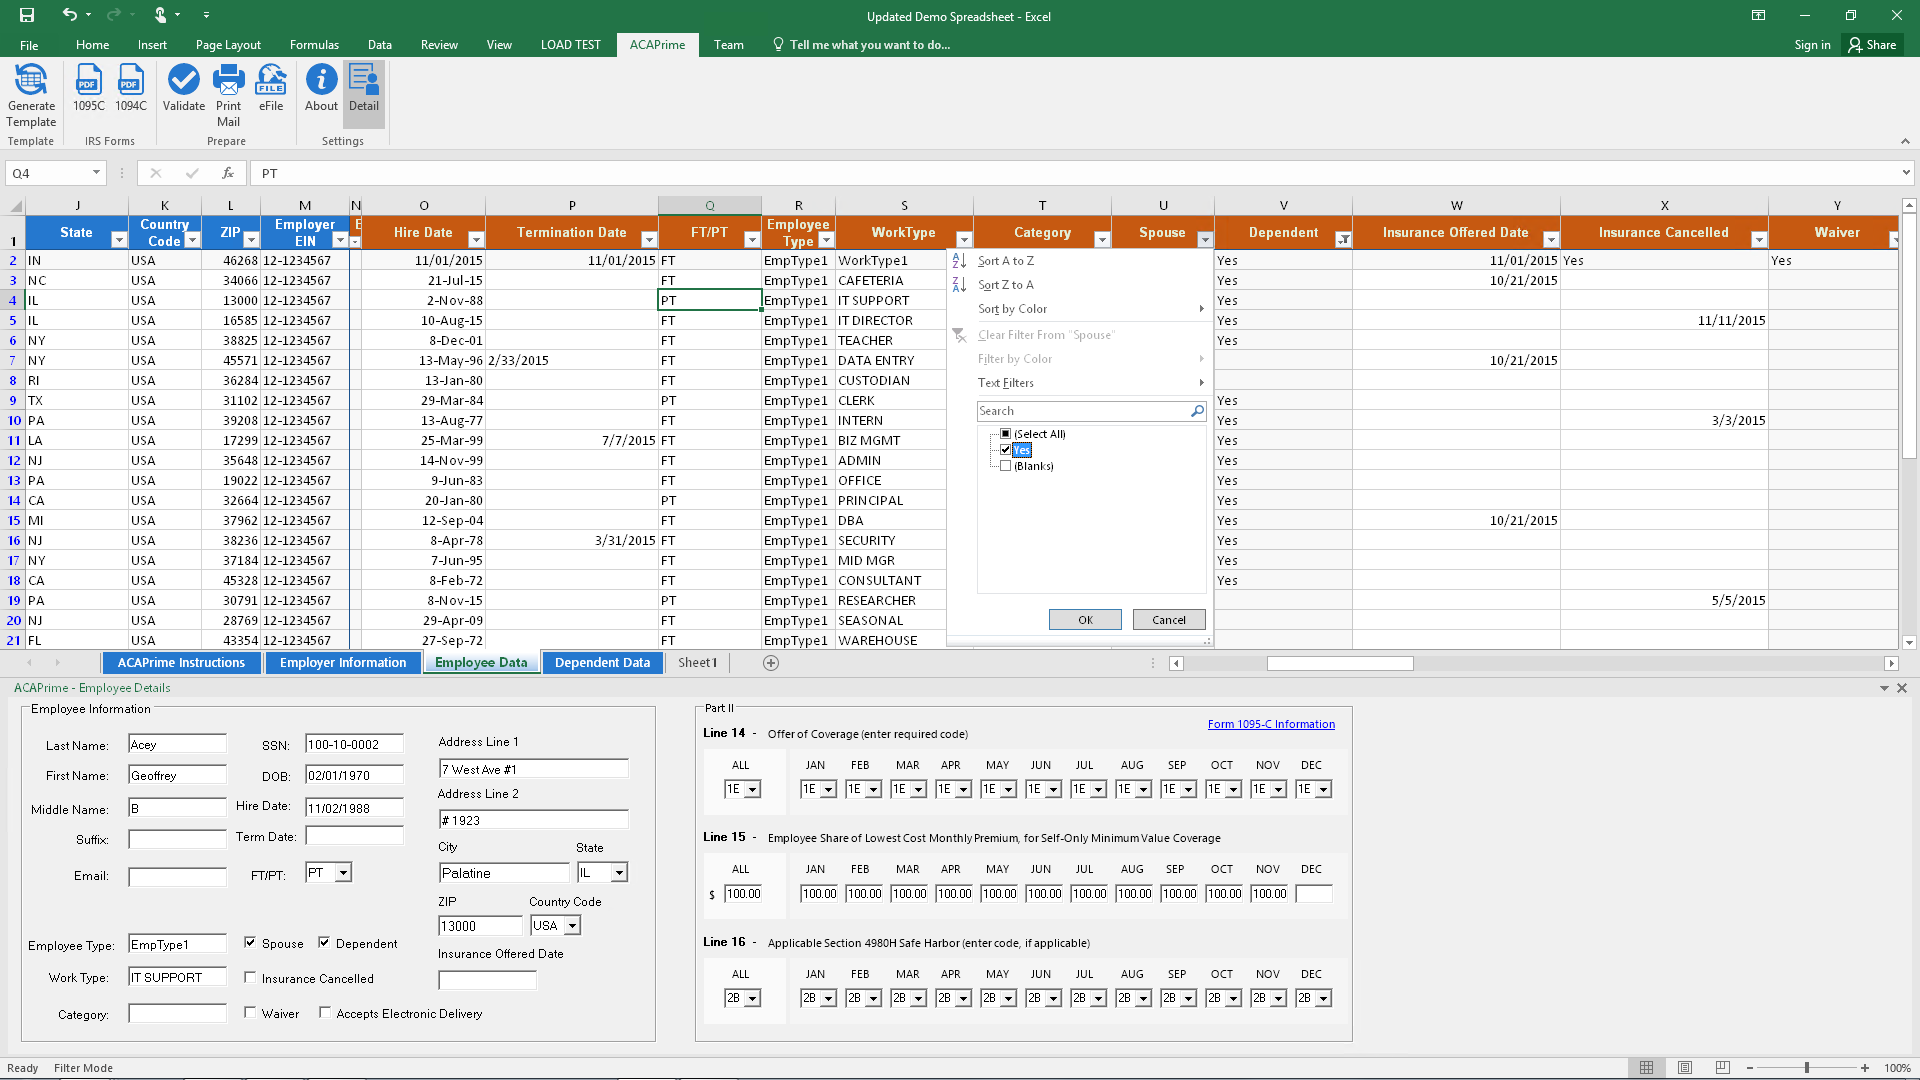The height and width of the screenshot is (1080, 1920).
Task: Switch to Page Layout view icon
Action: pos(1685,1068)
